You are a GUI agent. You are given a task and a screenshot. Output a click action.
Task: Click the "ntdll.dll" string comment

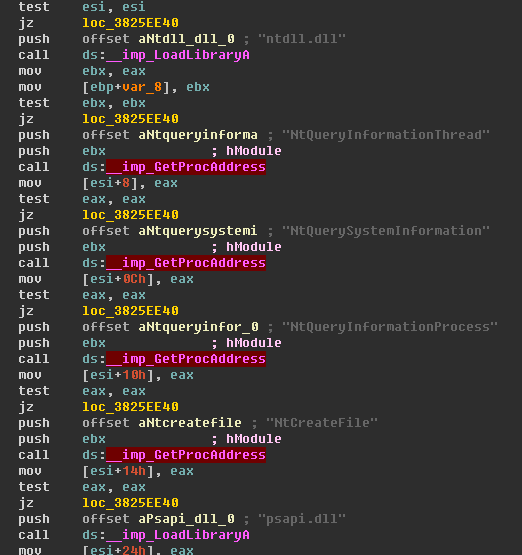(302, 39)
